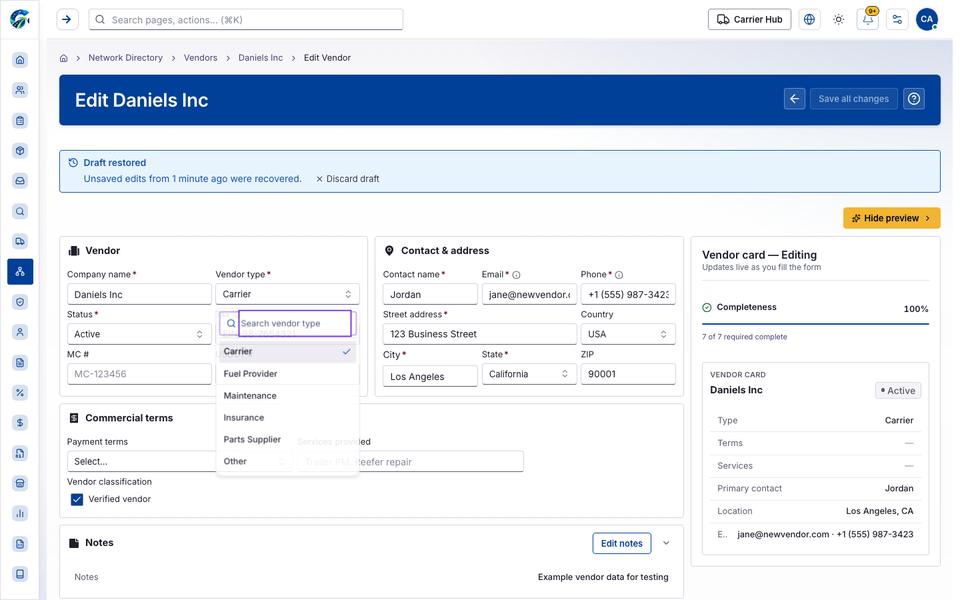This screenshot has width=960, height=600.
Task: Open the notifications bell
Action: pos(868,20)
